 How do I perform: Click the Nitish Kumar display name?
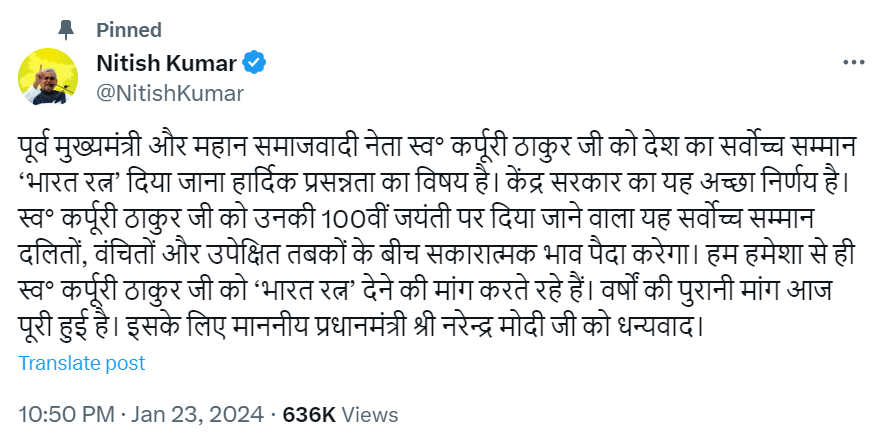166,63
